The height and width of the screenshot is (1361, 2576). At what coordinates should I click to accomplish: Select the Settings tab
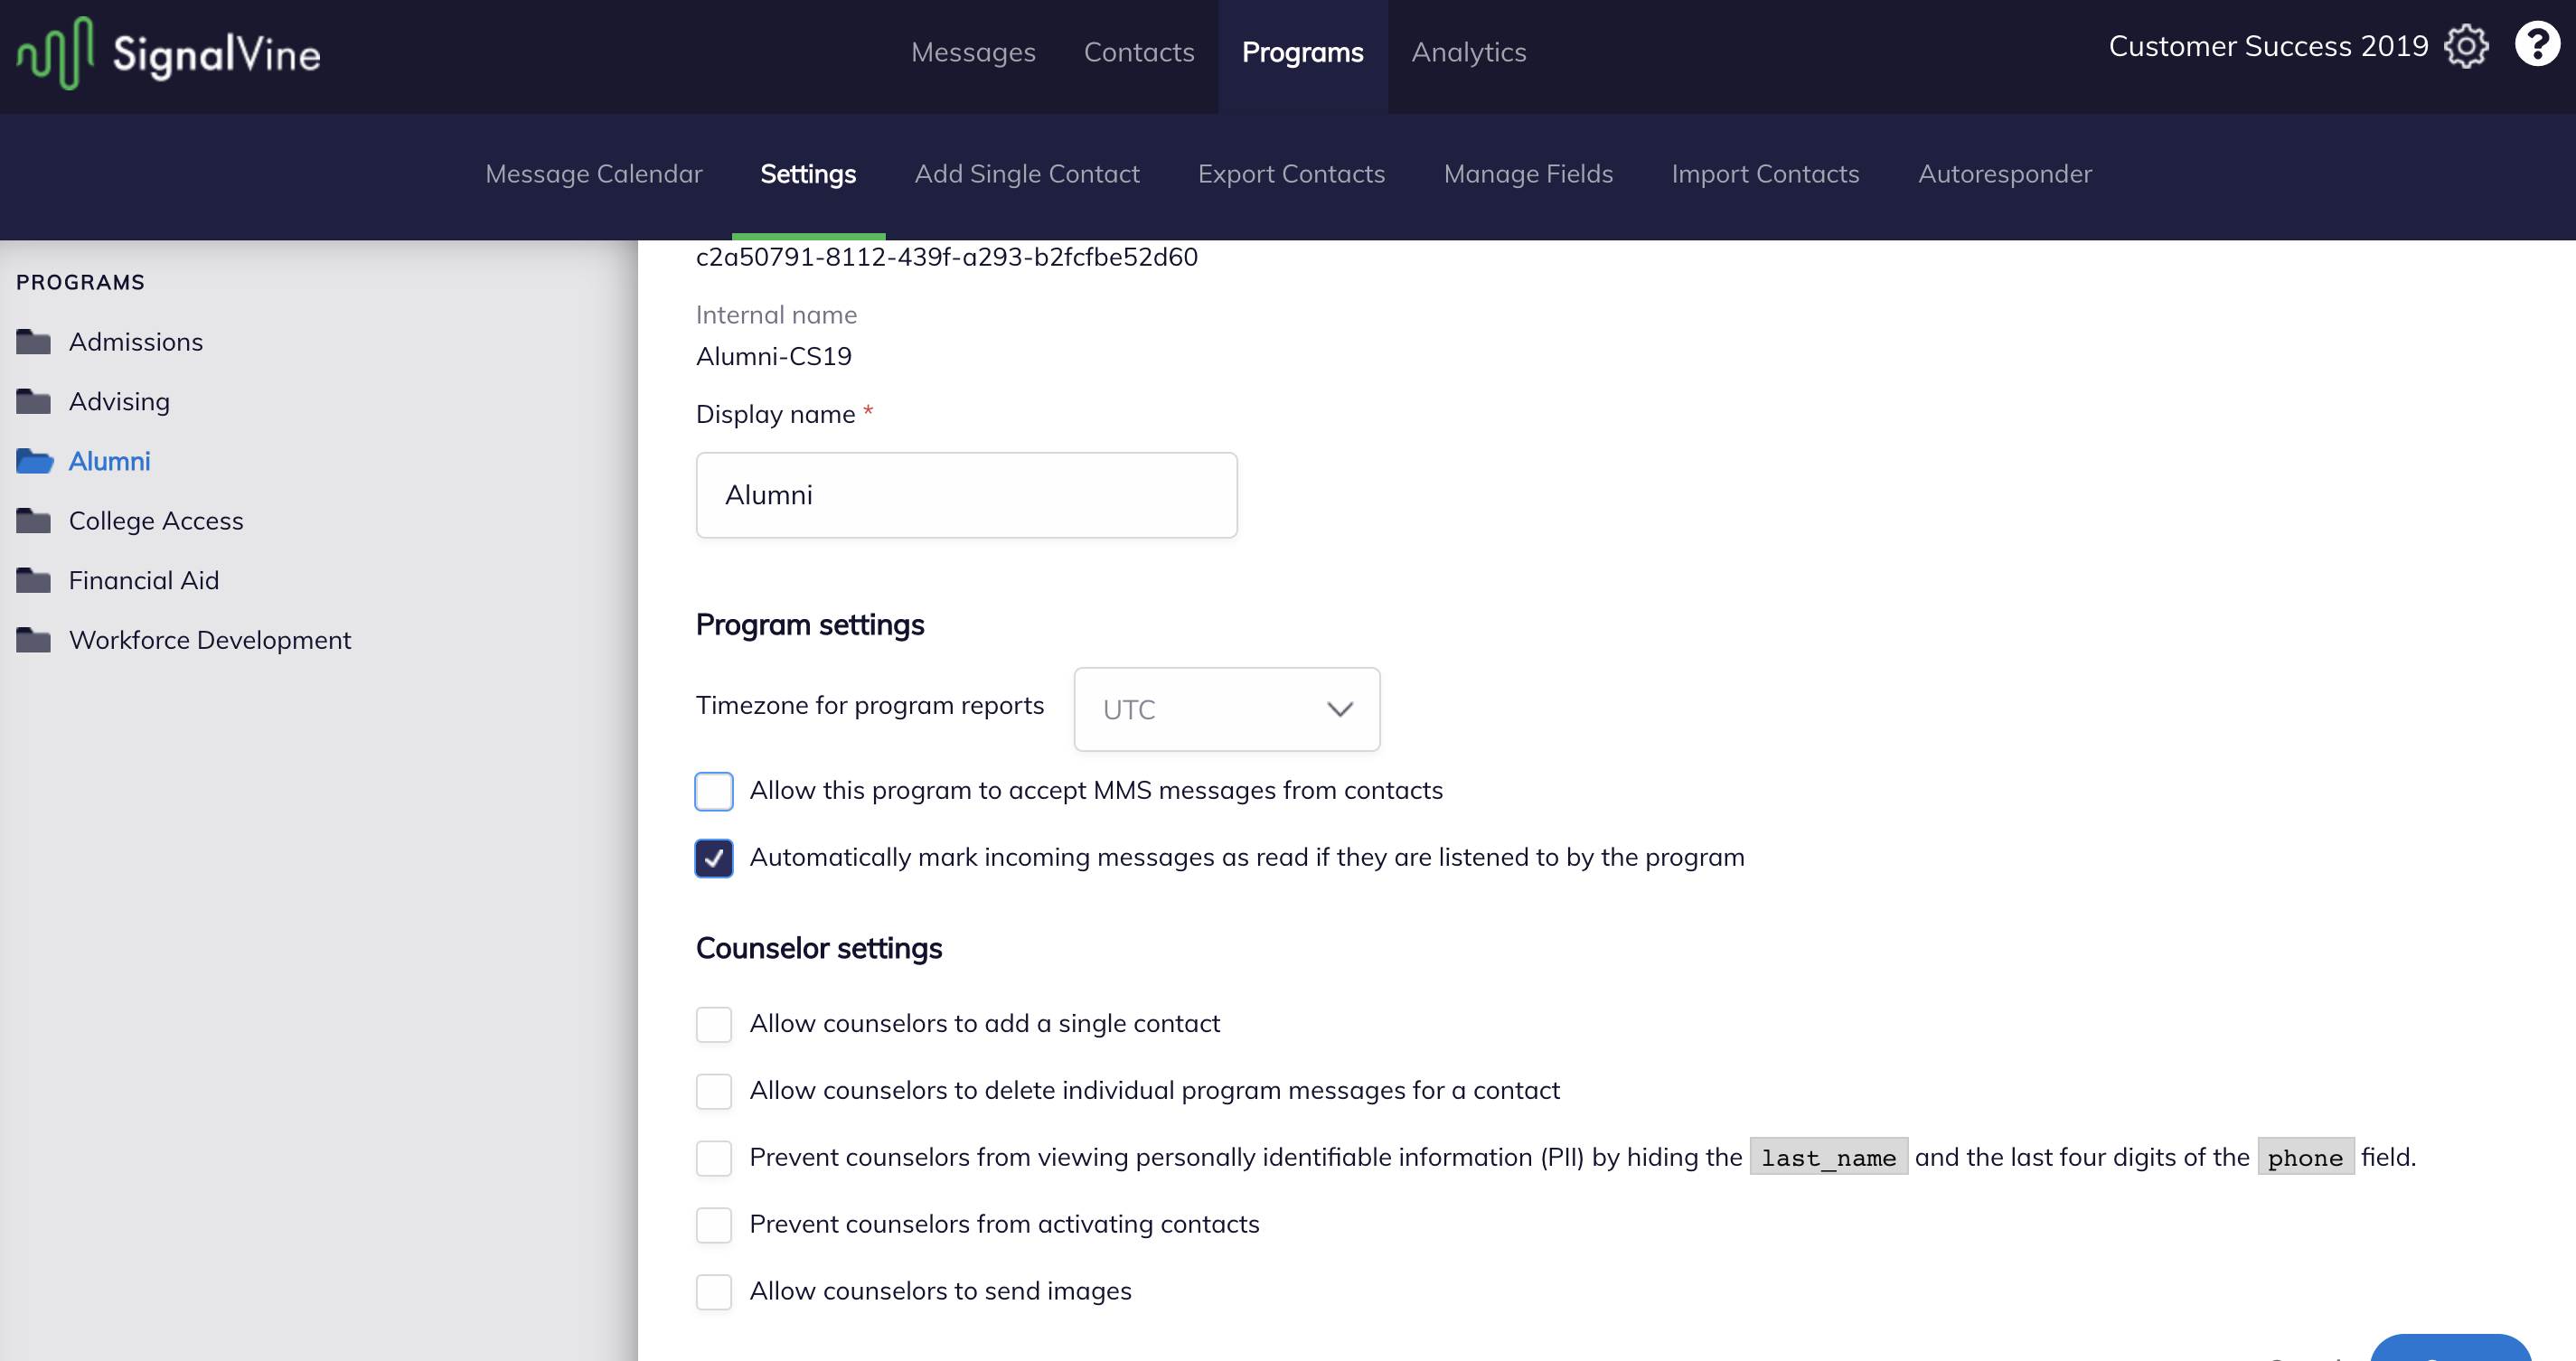[x=808, y=174]
